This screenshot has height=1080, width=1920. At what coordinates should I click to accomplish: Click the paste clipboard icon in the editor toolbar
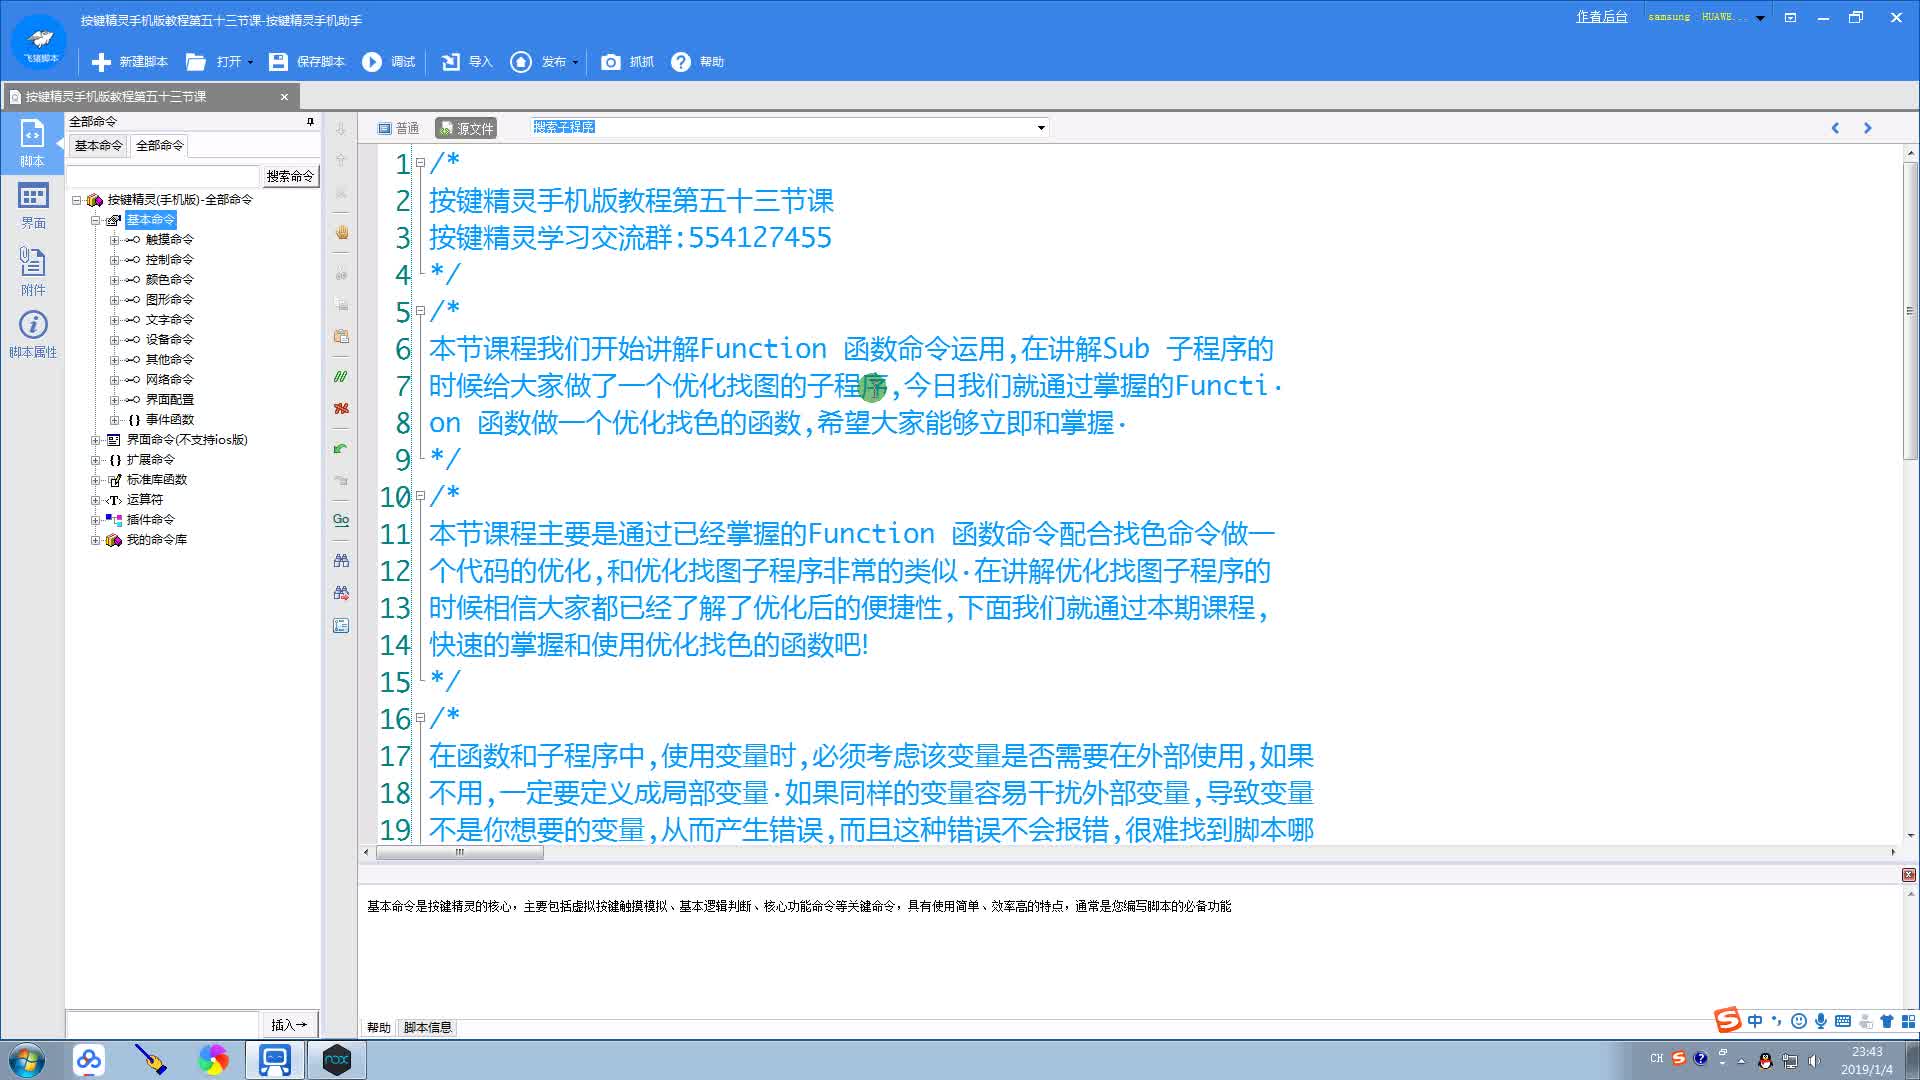coord(341,336)
